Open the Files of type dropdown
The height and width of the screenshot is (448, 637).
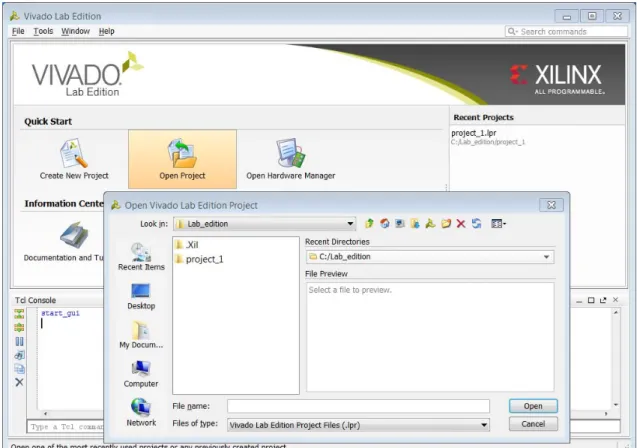pyautogui.click(x=484, y=425)
